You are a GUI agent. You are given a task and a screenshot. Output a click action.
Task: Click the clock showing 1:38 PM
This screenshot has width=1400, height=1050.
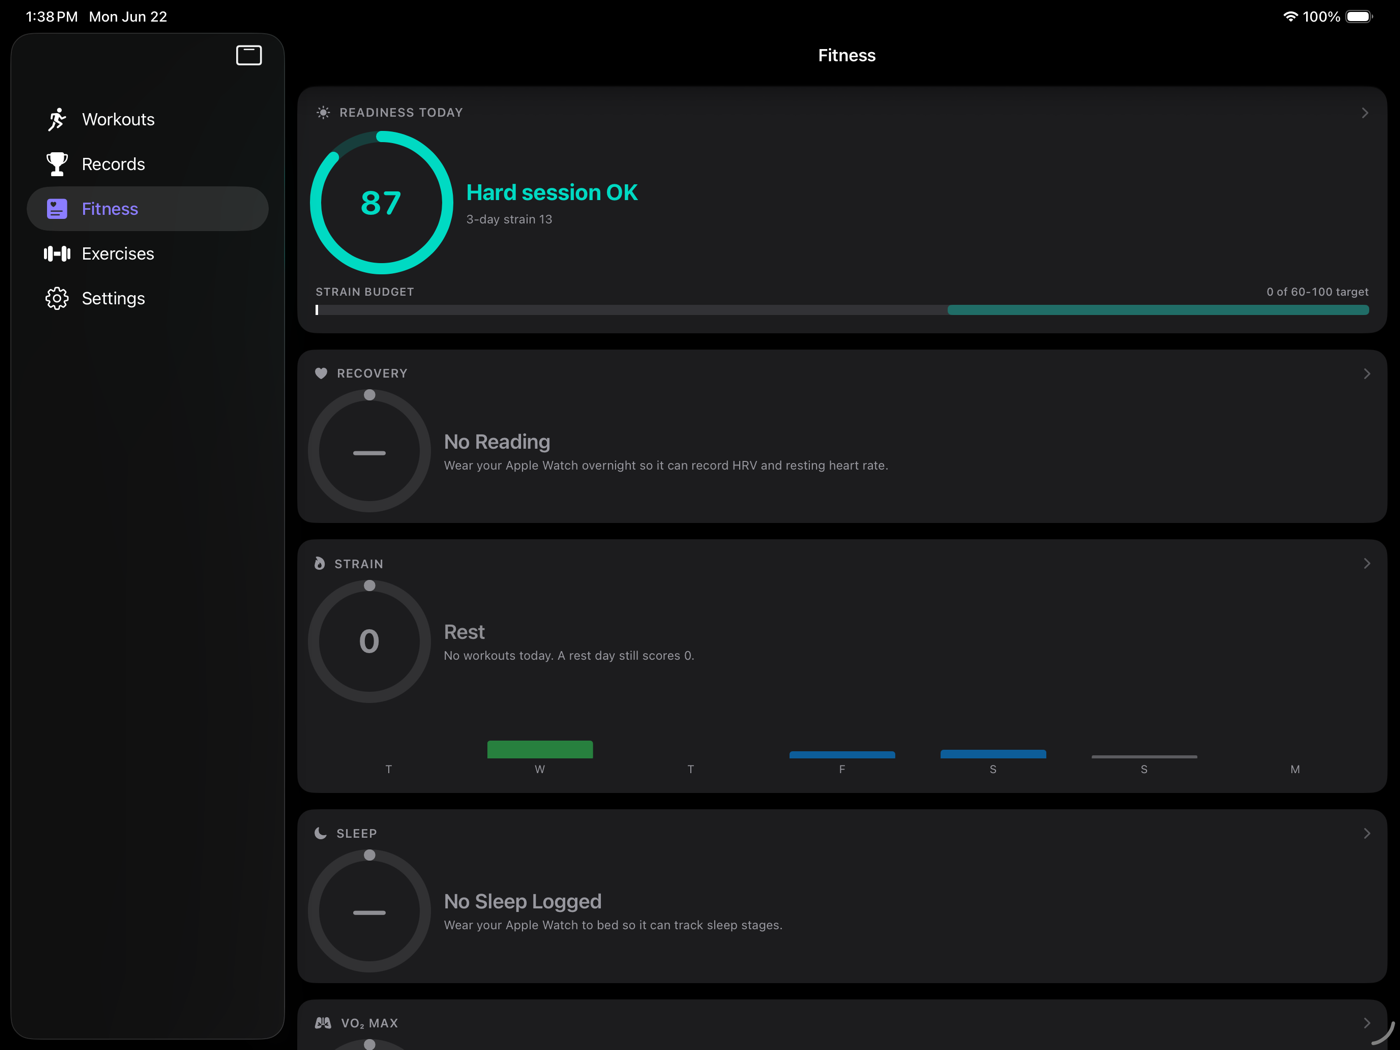click(x=52, y=17)
